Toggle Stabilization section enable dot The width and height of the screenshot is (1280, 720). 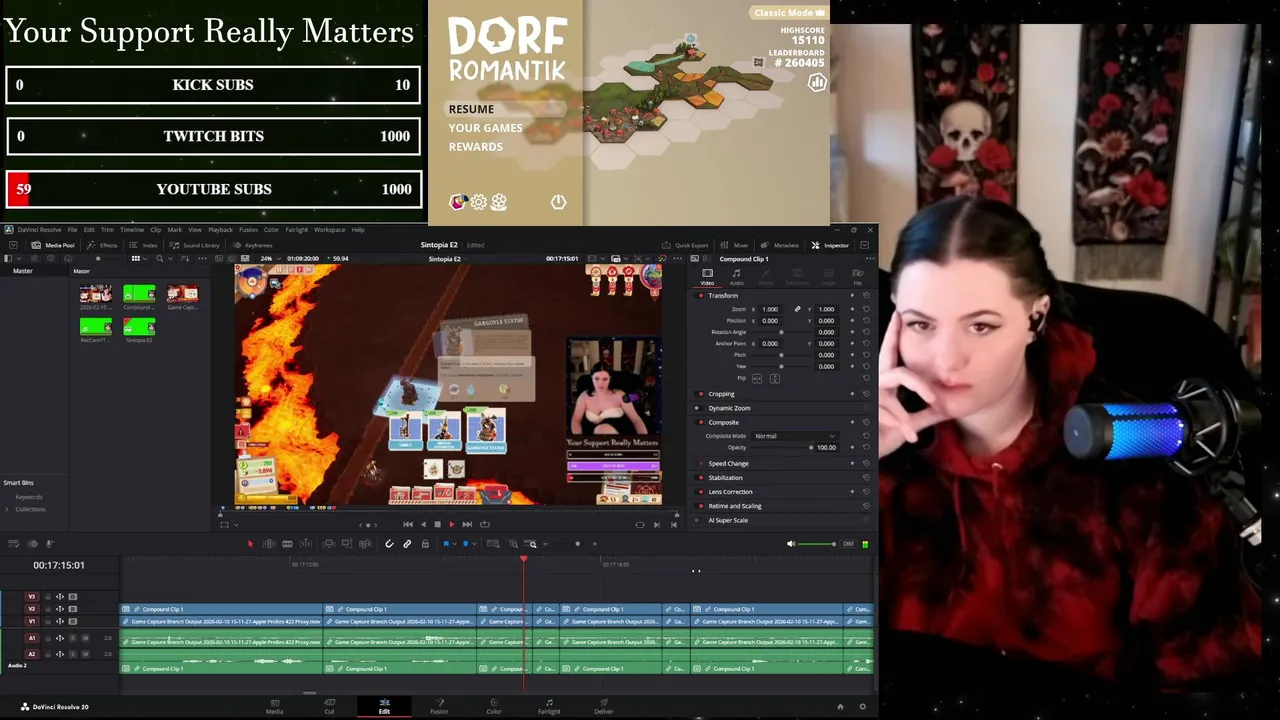[701, 478]
